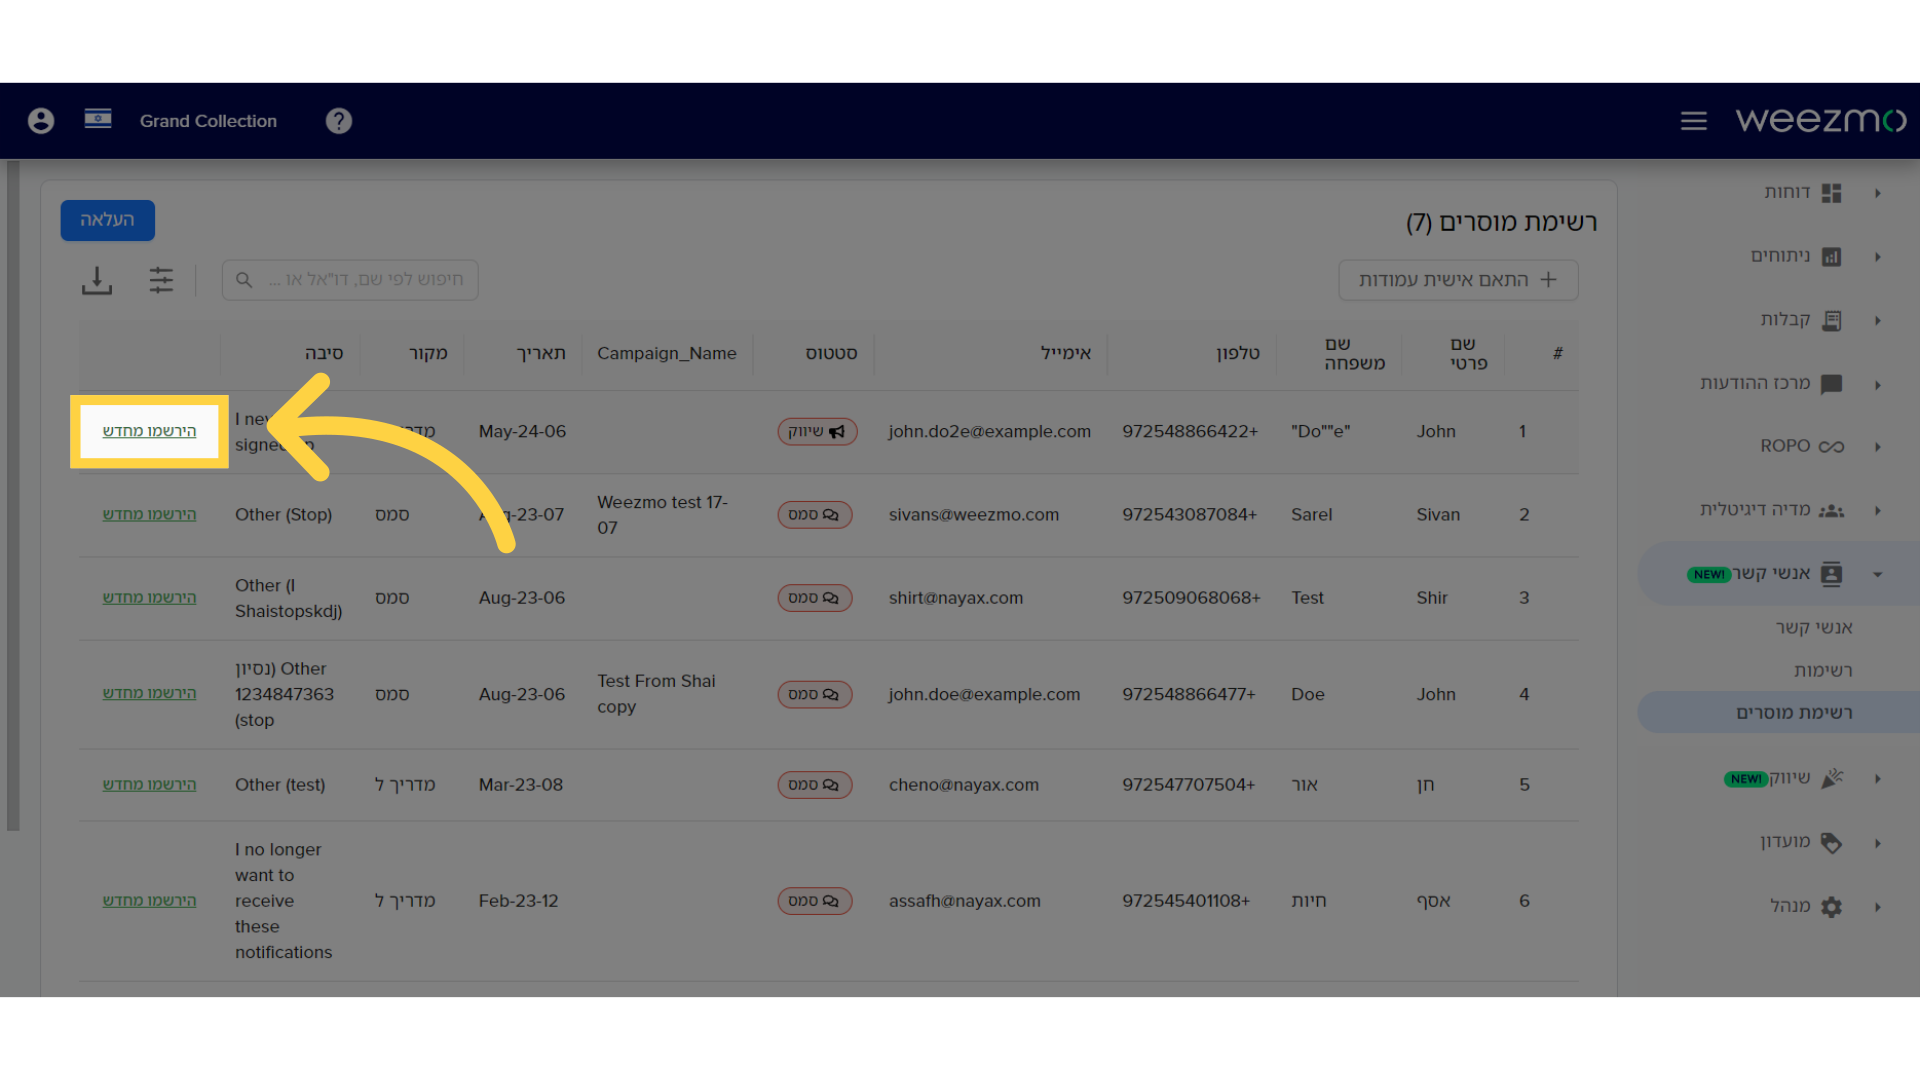Click the סמס status badge for sivans@weezmo.com
Screen dimensions: 1920x1080
(814, 515)
